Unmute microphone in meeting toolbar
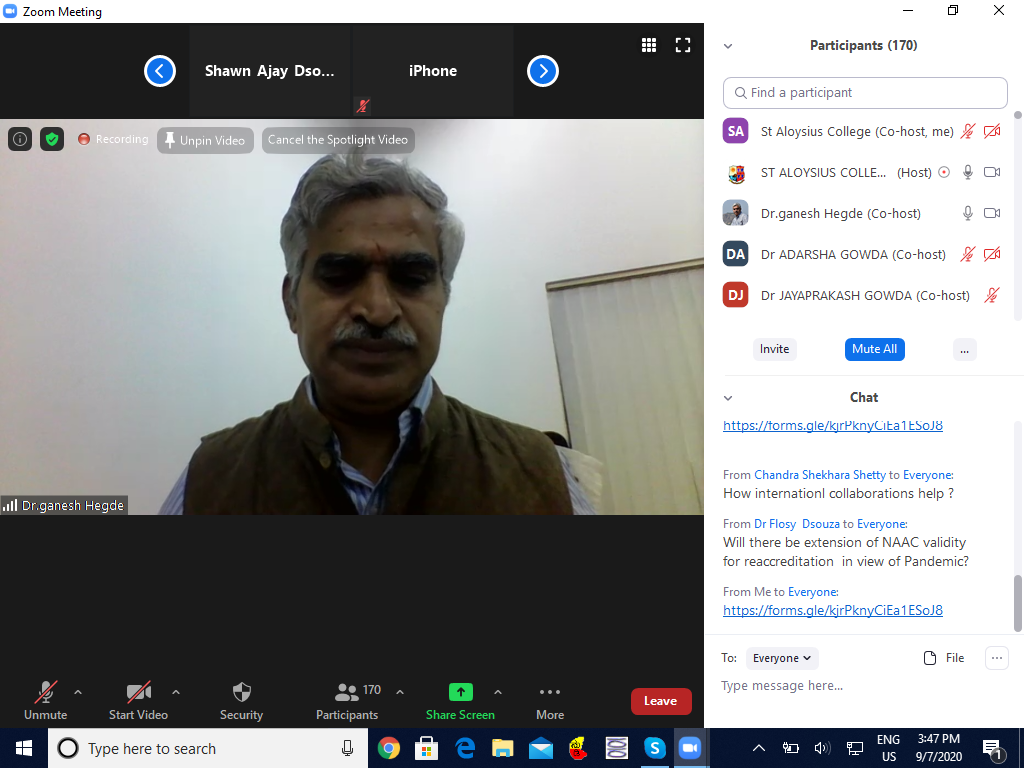The width and height of the screenshot is (1024, 768). click(x=45, y=701)
